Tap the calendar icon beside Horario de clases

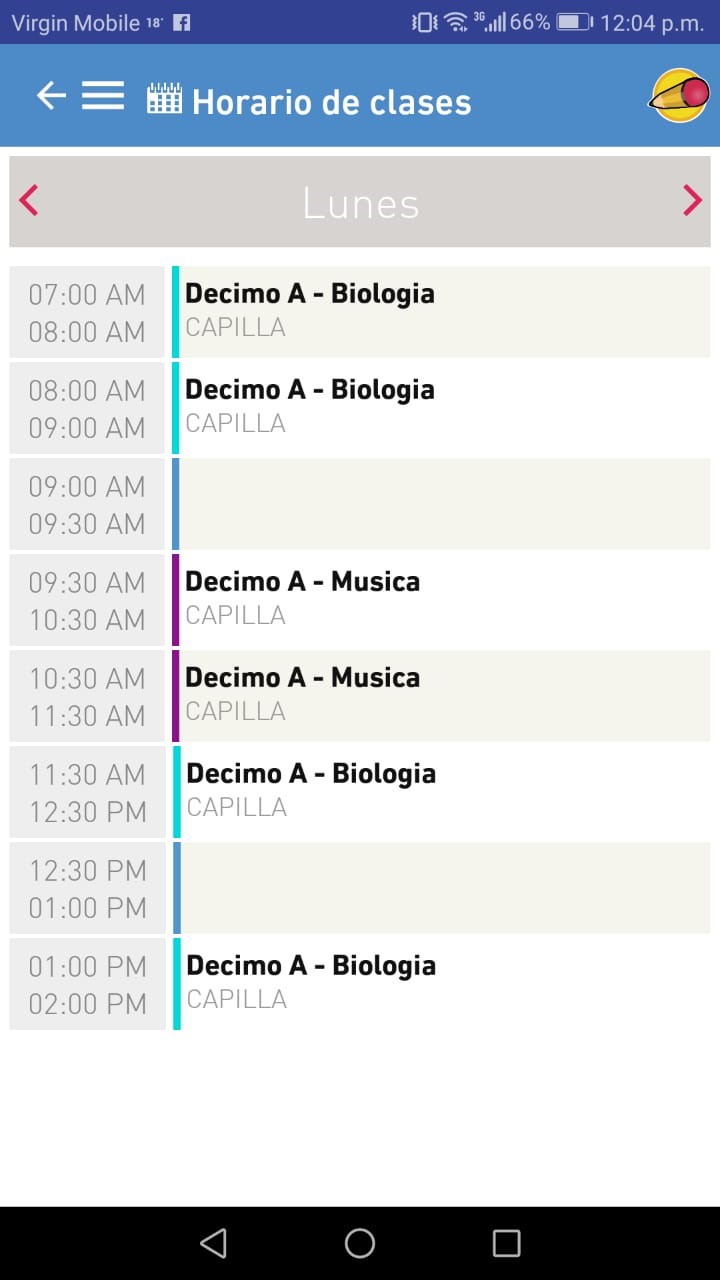tap(164, 99)
